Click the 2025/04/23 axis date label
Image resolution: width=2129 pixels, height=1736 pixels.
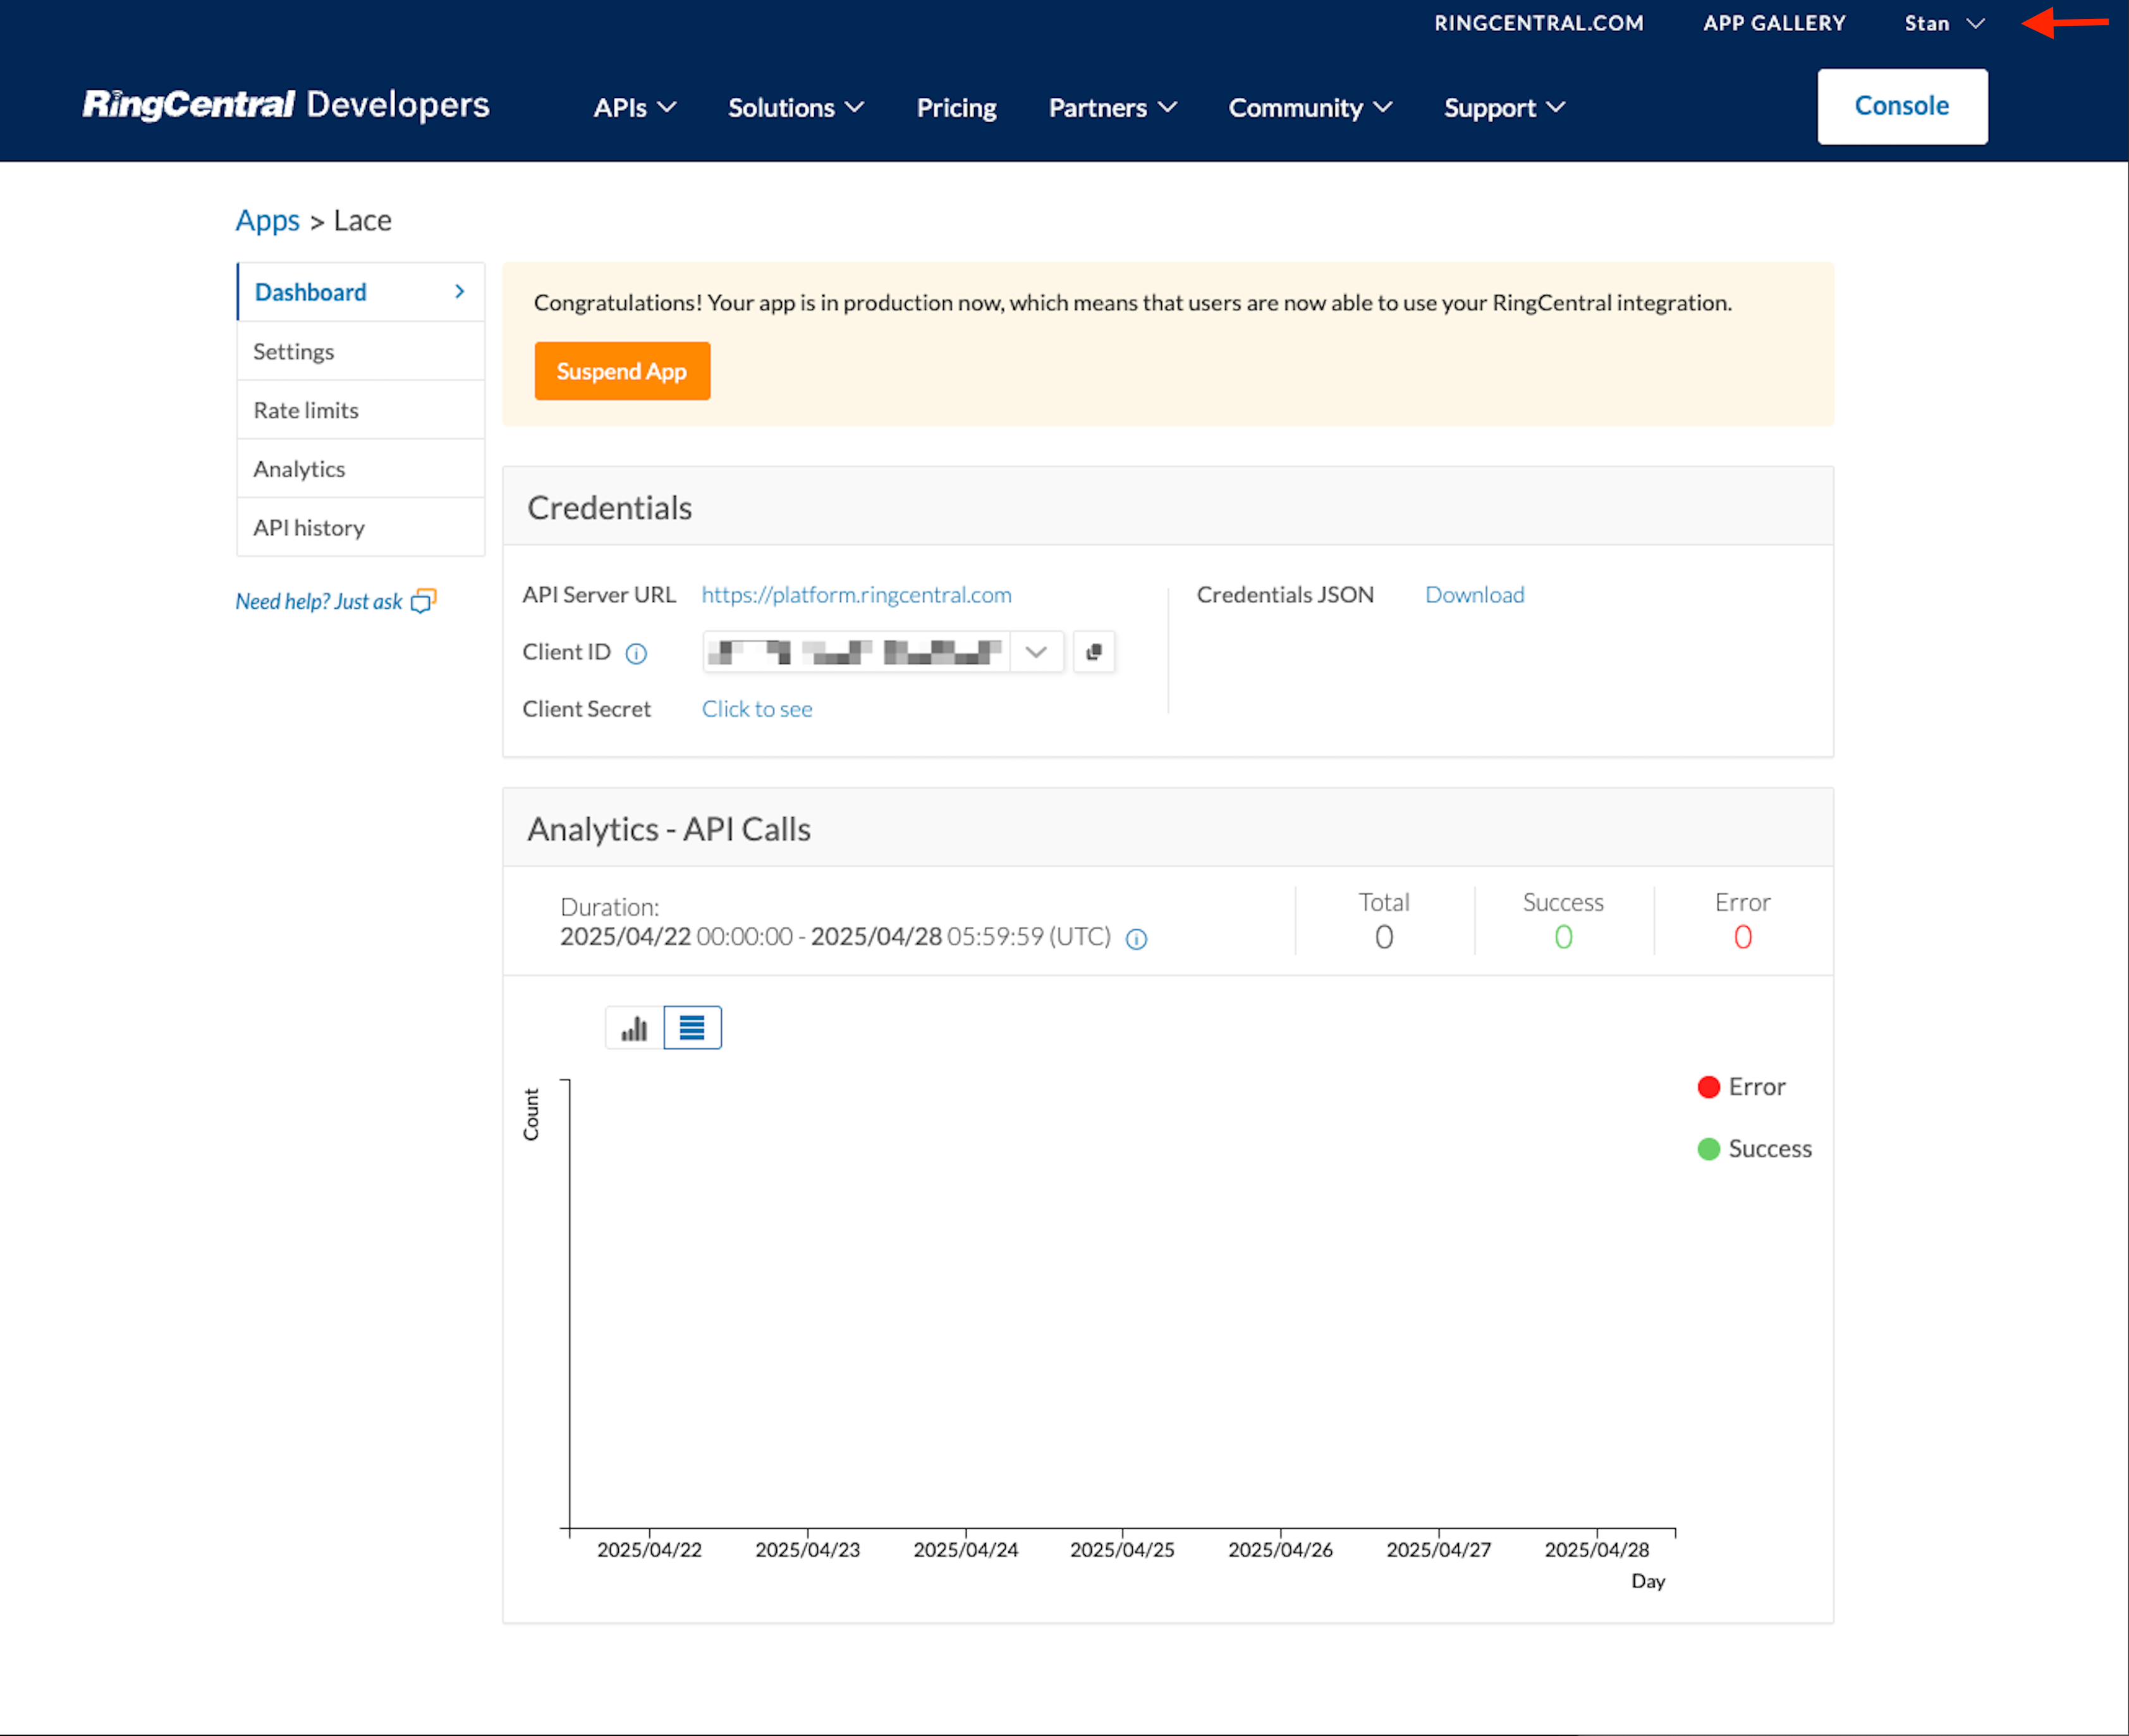click(808, 1550)
